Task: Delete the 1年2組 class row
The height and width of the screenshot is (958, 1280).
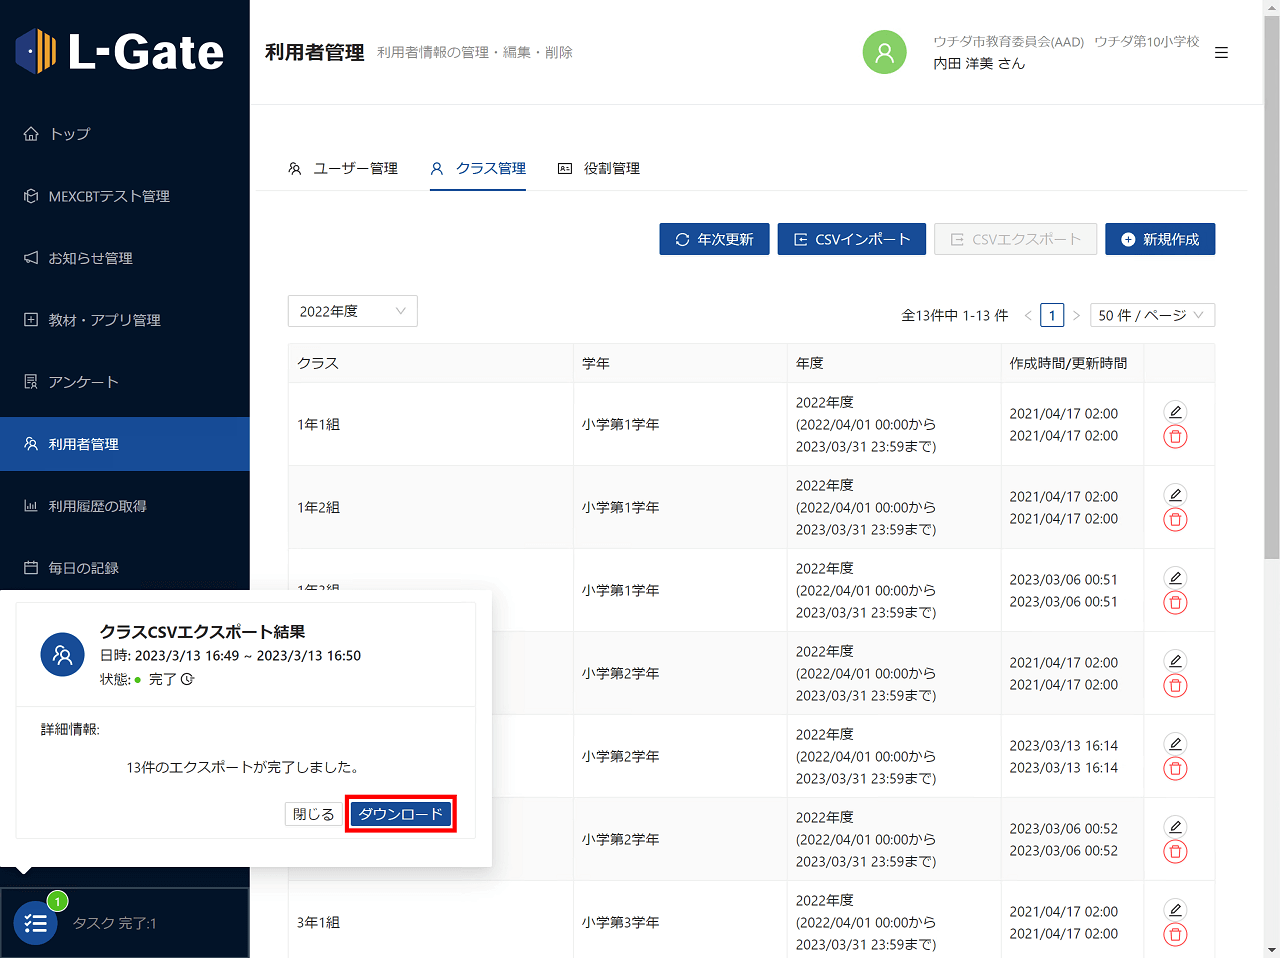Action: (1176, 519)
